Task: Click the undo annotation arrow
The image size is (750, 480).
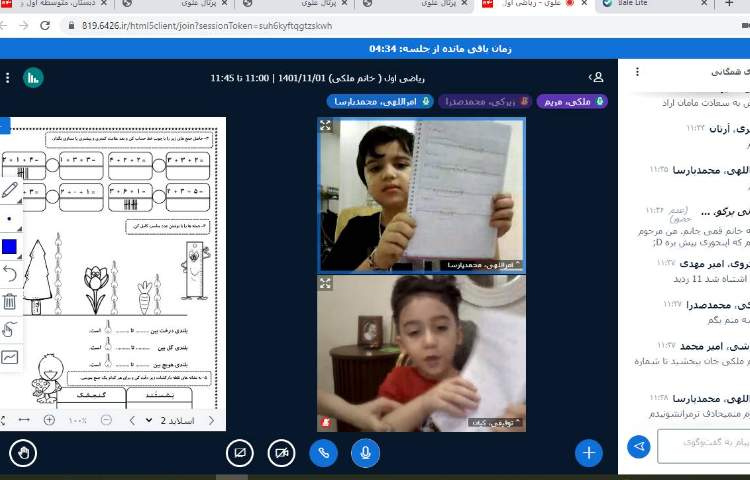Action: click(10, 273)
